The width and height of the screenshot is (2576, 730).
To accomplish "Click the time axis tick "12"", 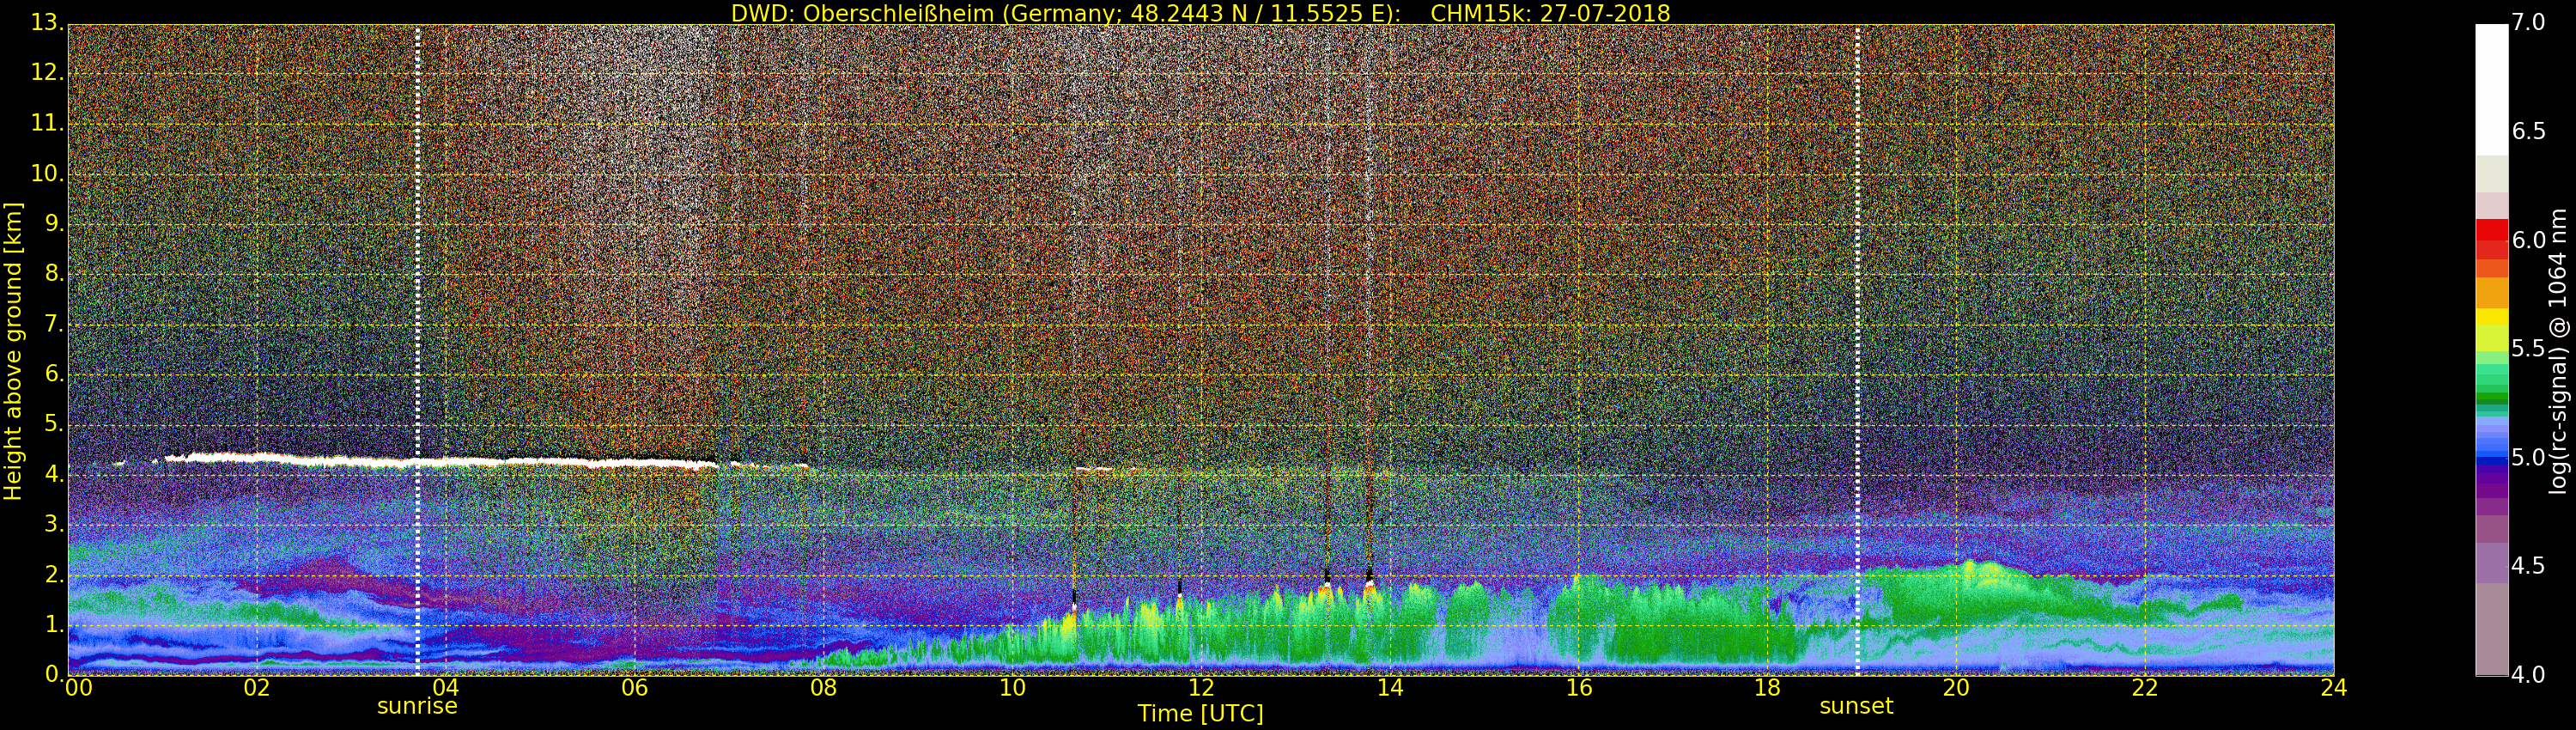I will [x=1201, y=688].
